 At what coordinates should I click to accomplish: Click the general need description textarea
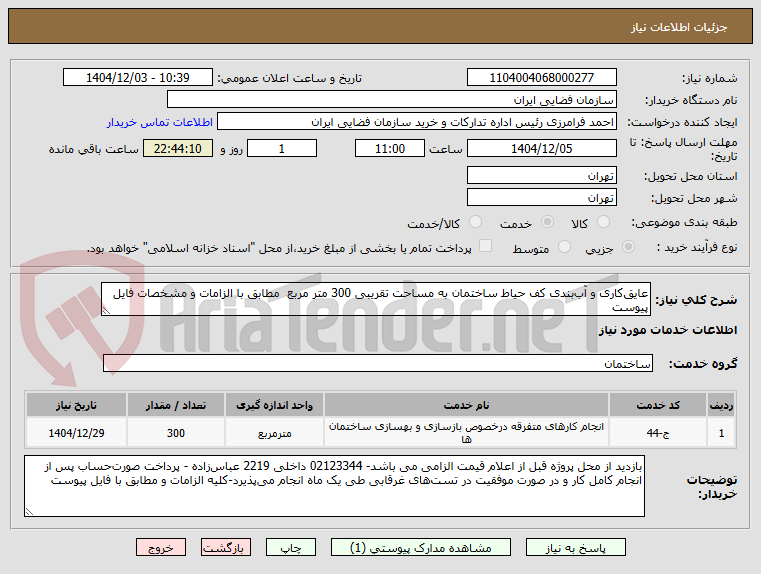pos(376,300)
